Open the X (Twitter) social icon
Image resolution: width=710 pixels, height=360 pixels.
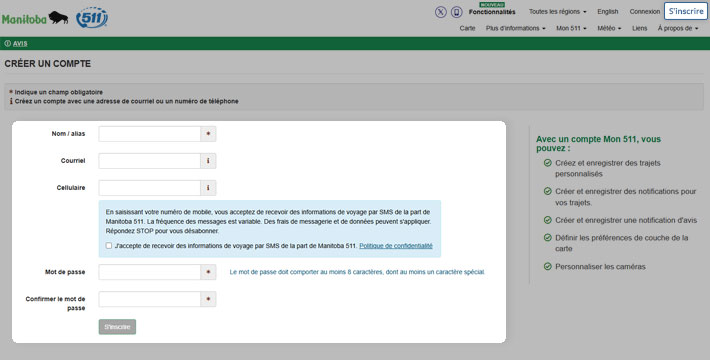441,12
